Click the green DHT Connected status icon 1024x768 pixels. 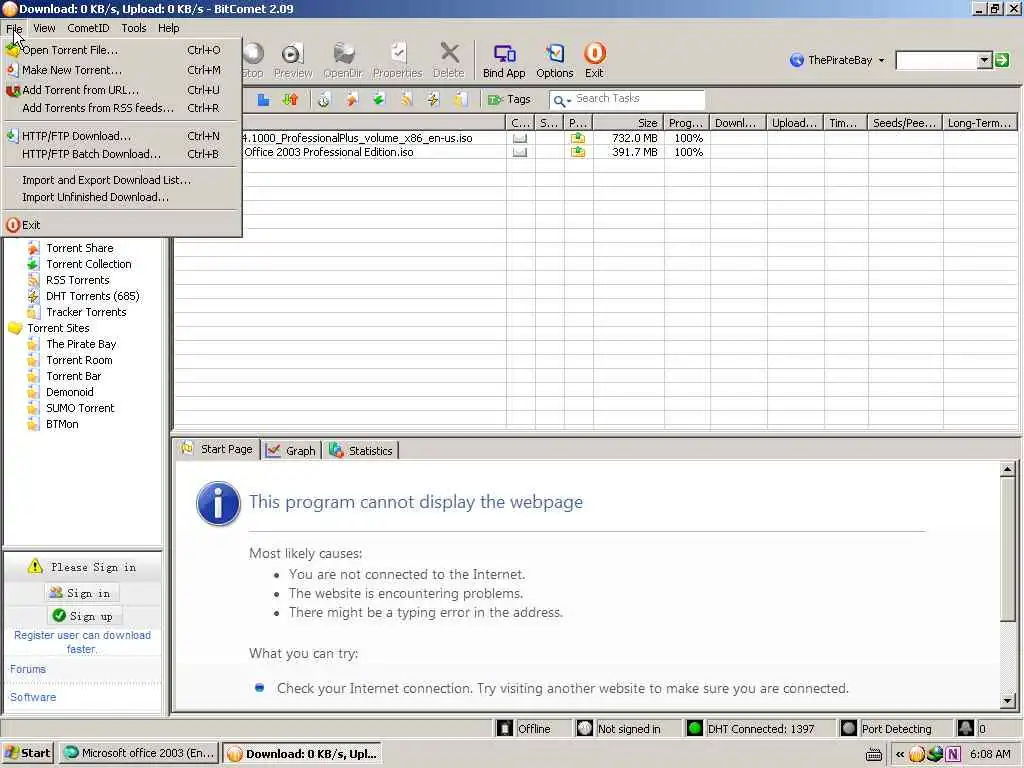695,728
